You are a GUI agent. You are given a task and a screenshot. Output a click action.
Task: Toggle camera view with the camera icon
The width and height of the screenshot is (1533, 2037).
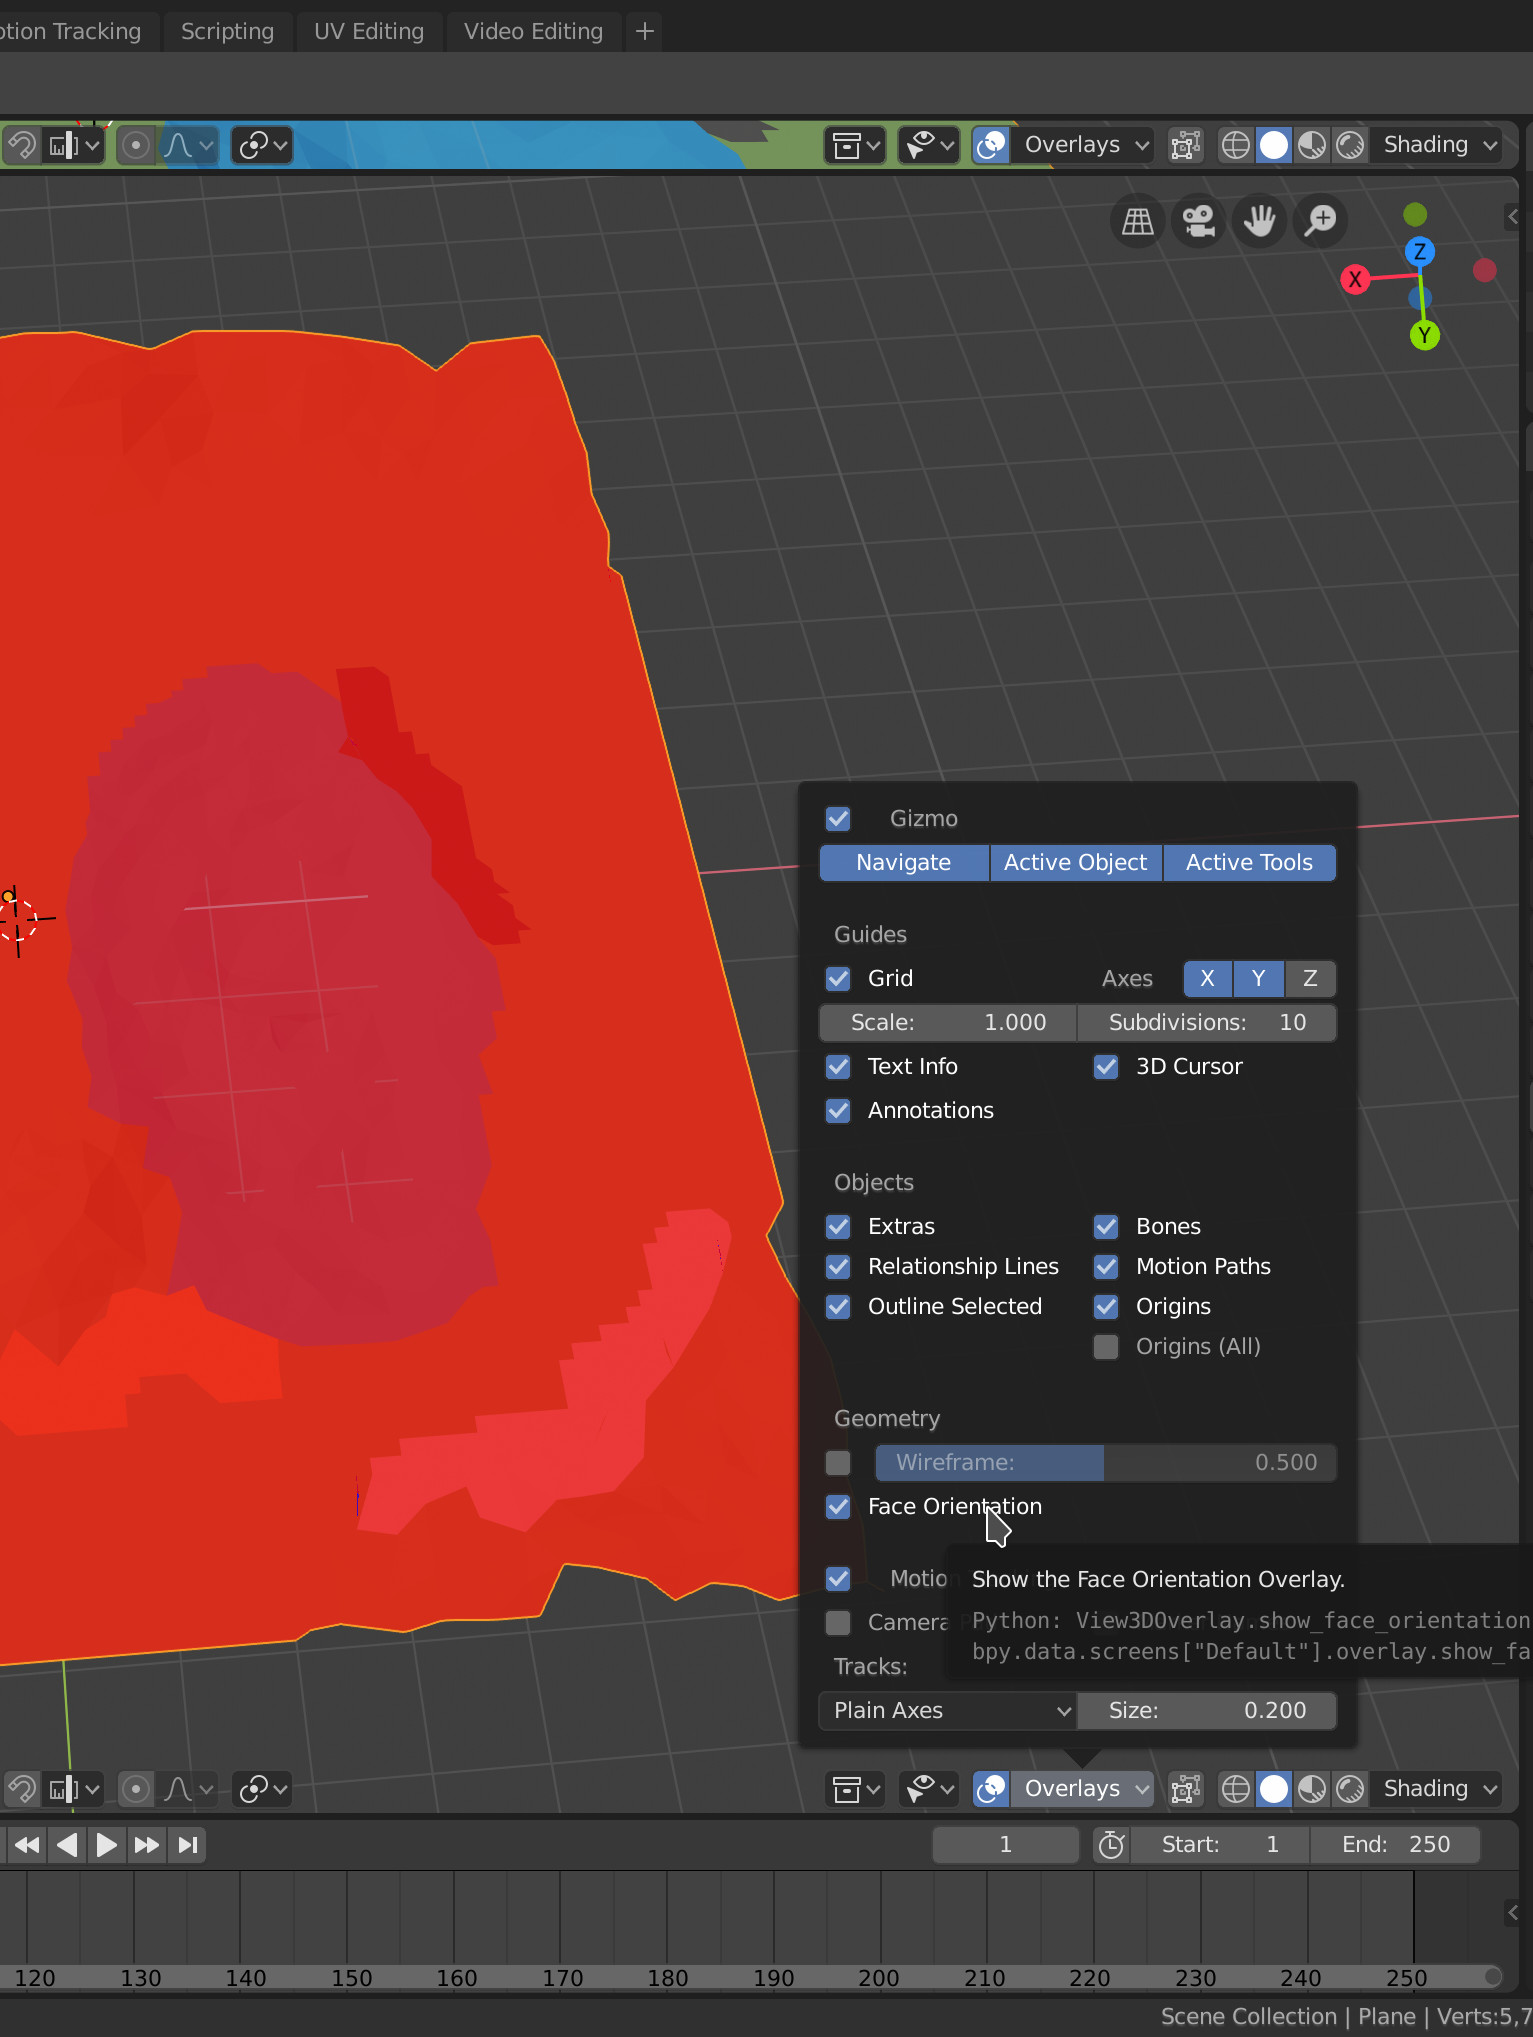tap(1198, 221)
